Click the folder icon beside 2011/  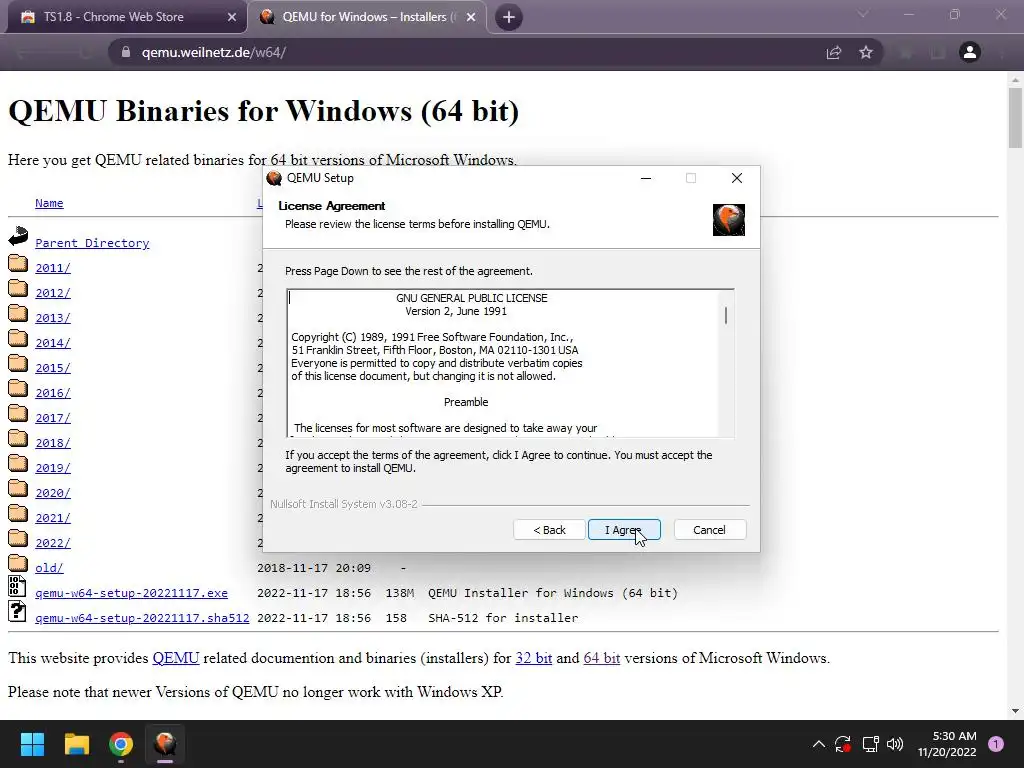point(18,264)
